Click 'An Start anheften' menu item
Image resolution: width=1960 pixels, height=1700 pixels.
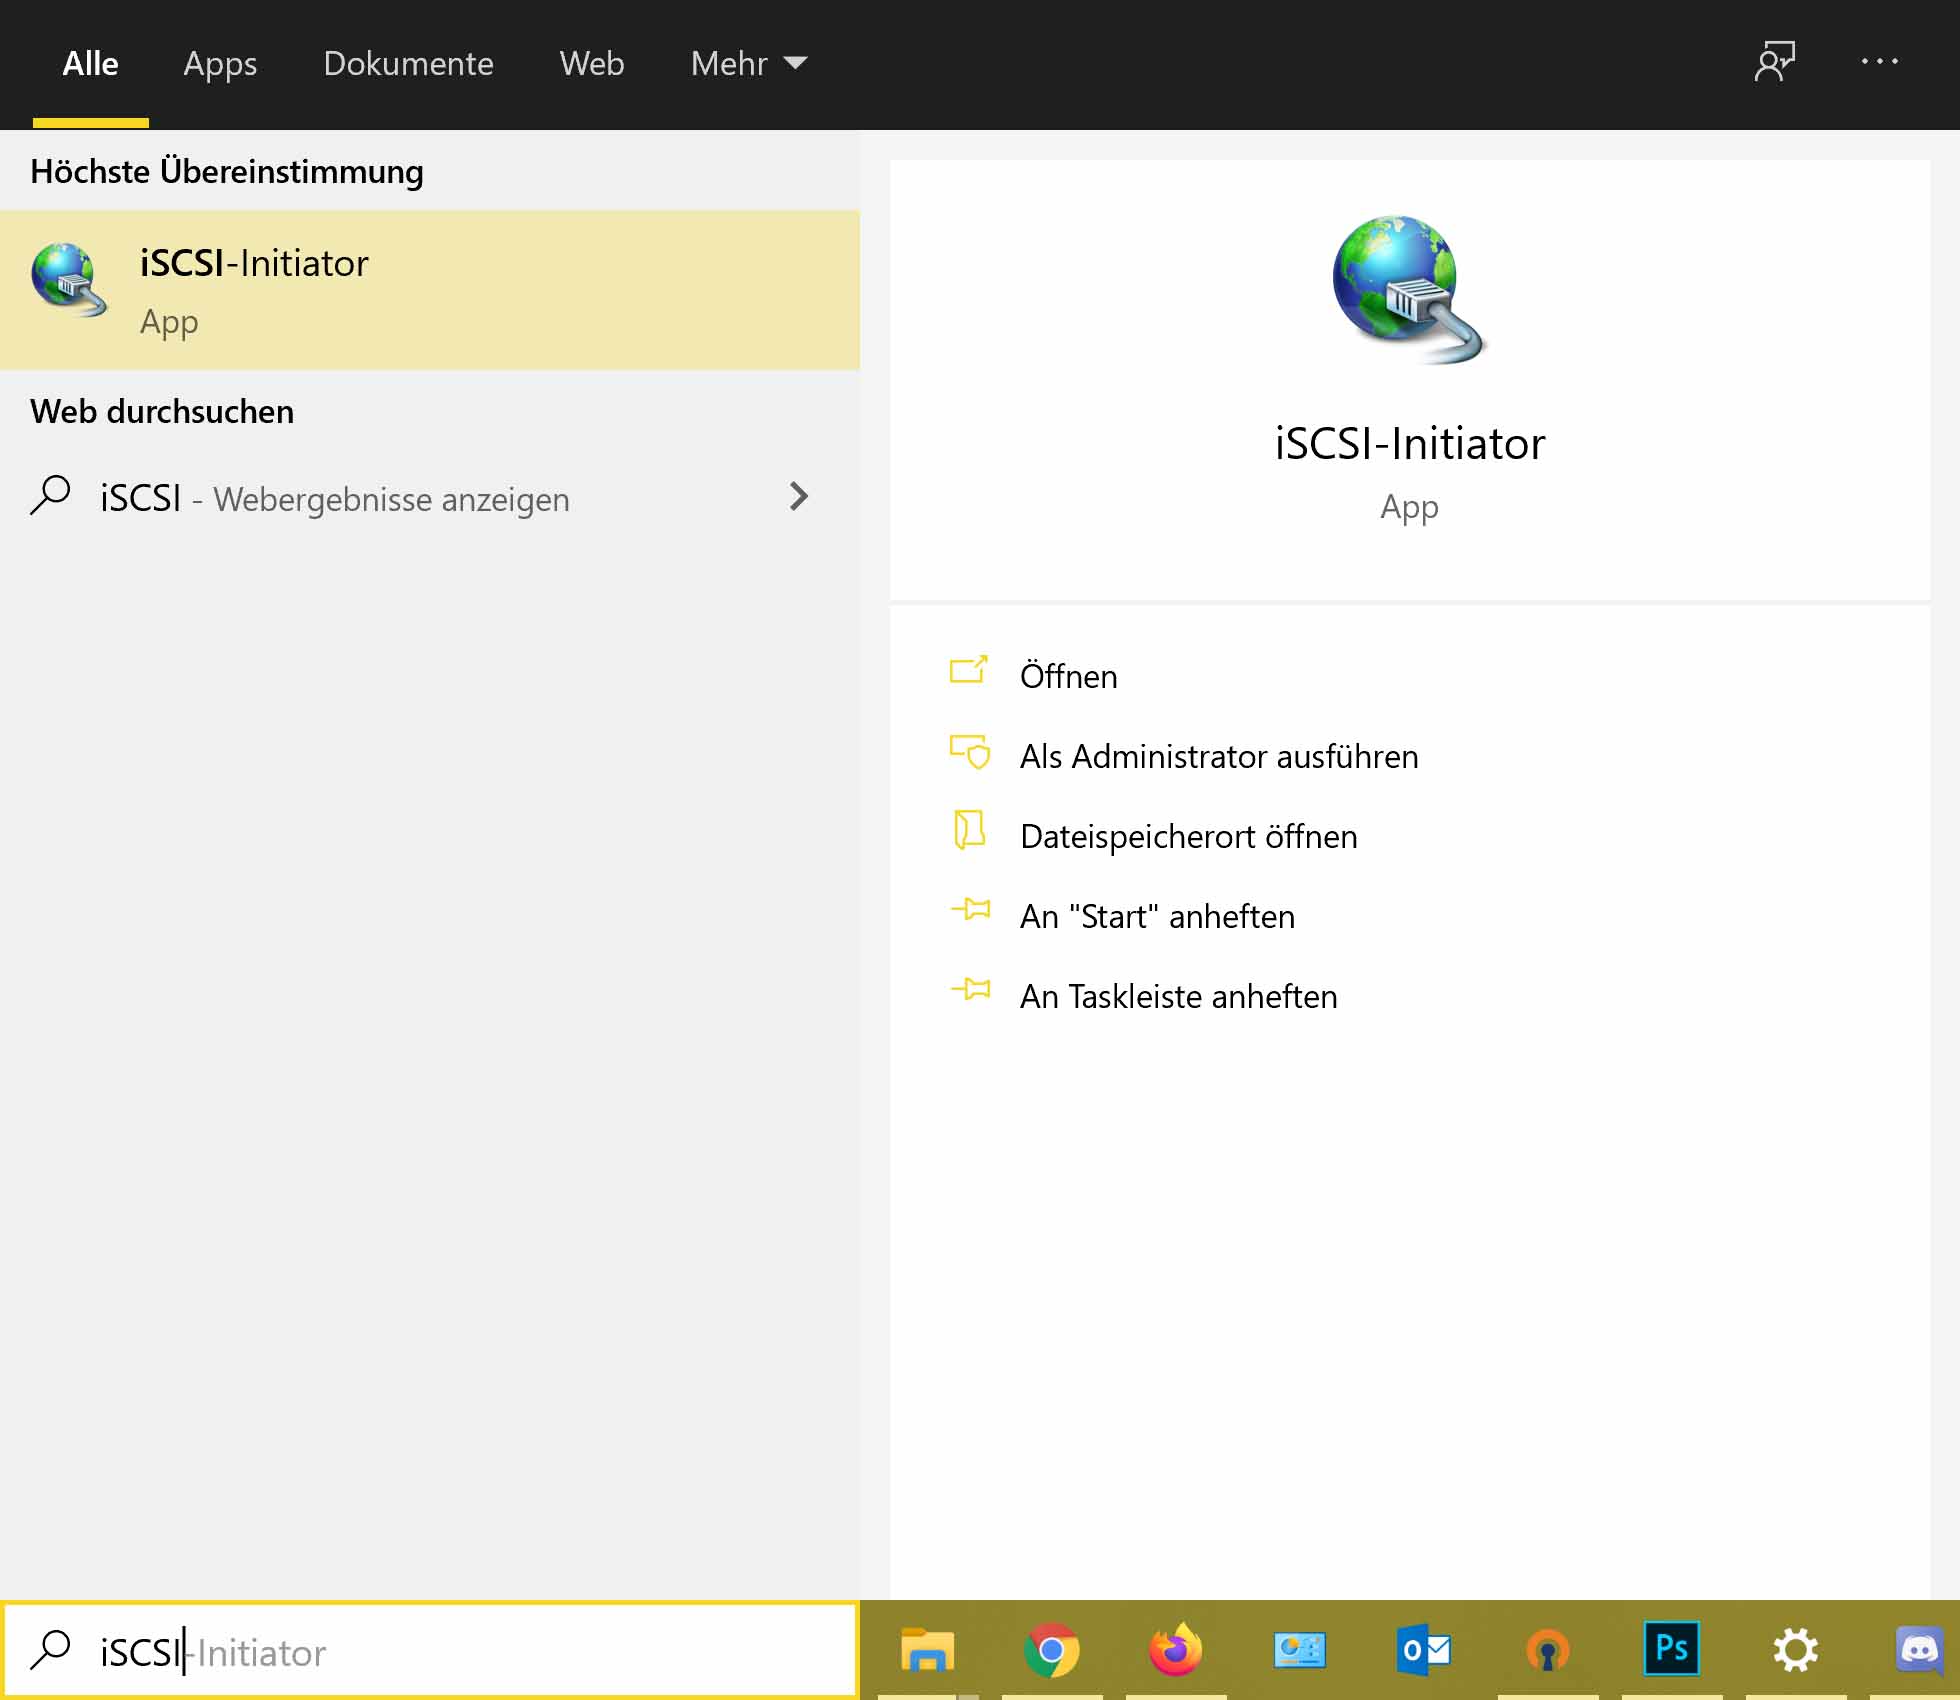(x=1155, y=915)
